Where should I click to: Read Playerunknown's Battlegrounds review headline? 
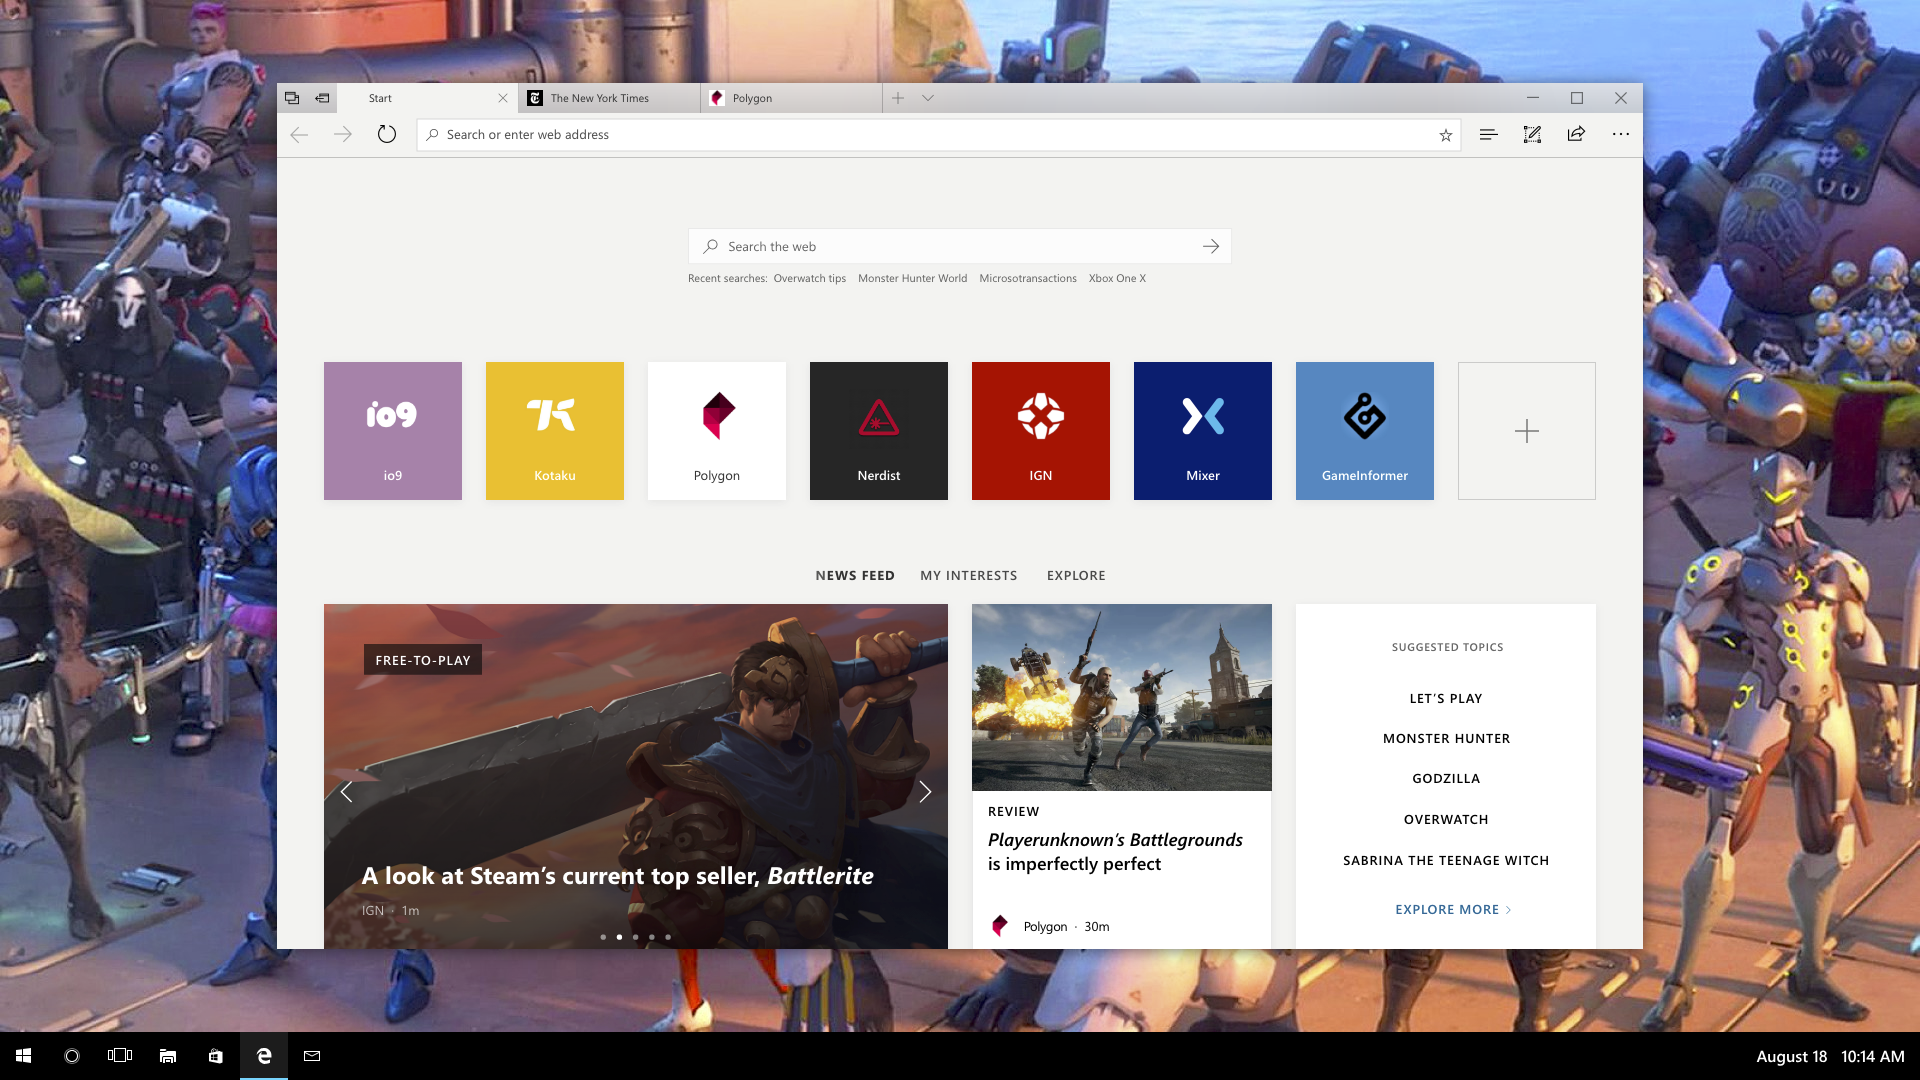(x=1115, y=852)
